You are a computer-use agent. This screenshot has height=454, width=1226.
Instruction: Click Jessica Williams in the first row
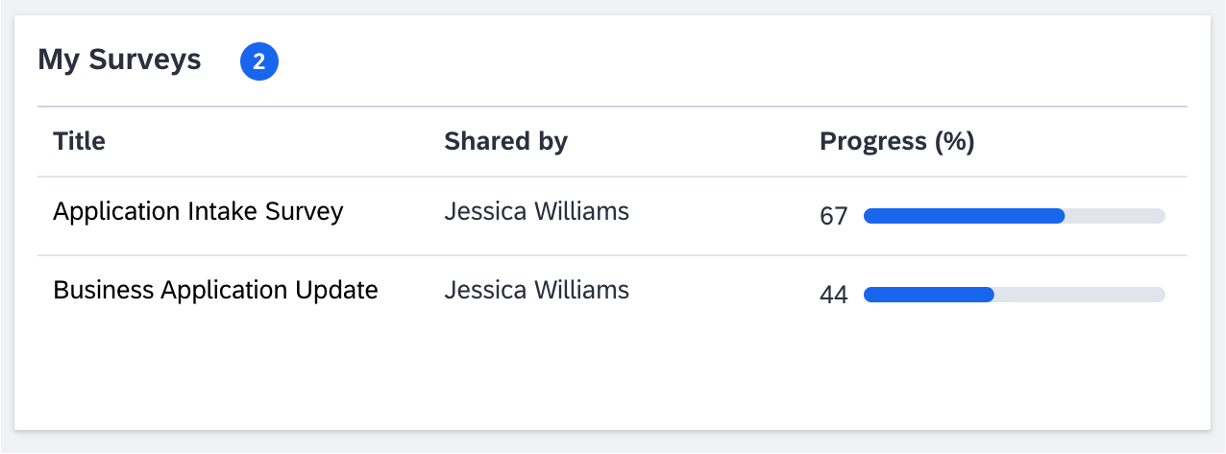click(x=537, y=212)
